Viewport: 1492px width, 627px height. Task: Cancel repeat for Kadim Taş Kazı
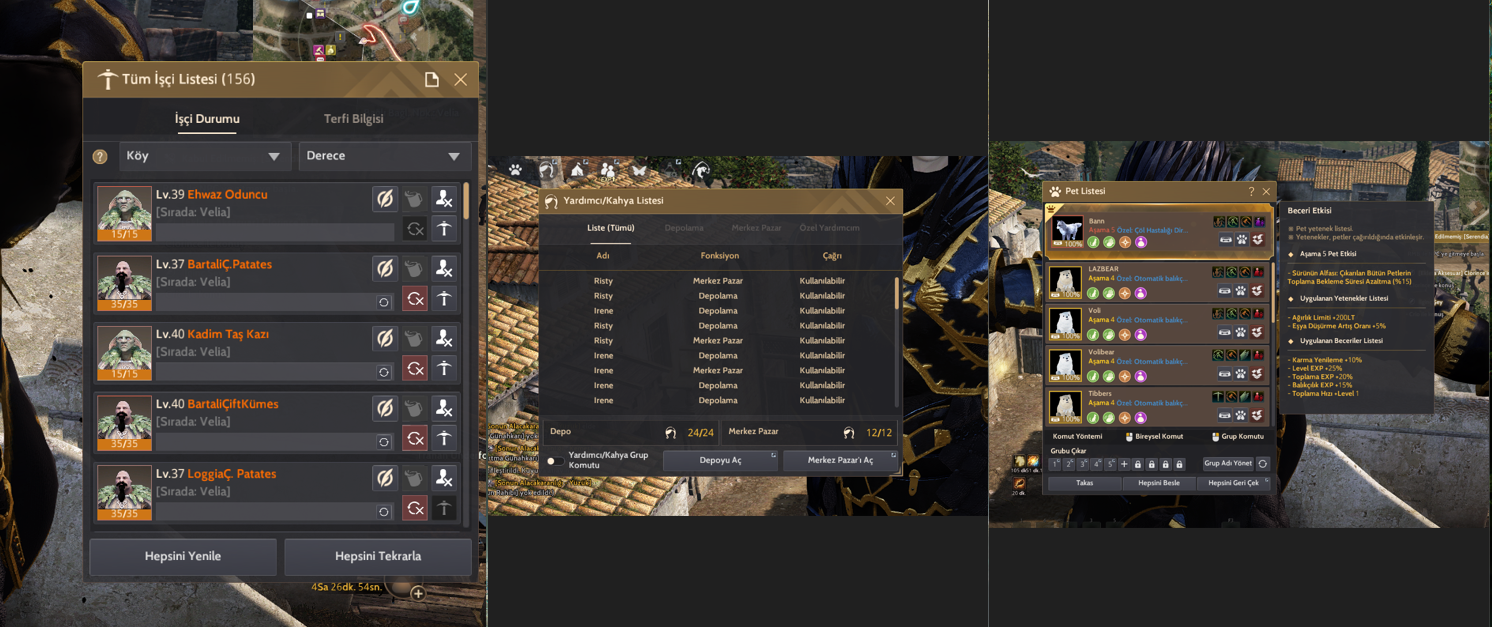click(415, 369)
